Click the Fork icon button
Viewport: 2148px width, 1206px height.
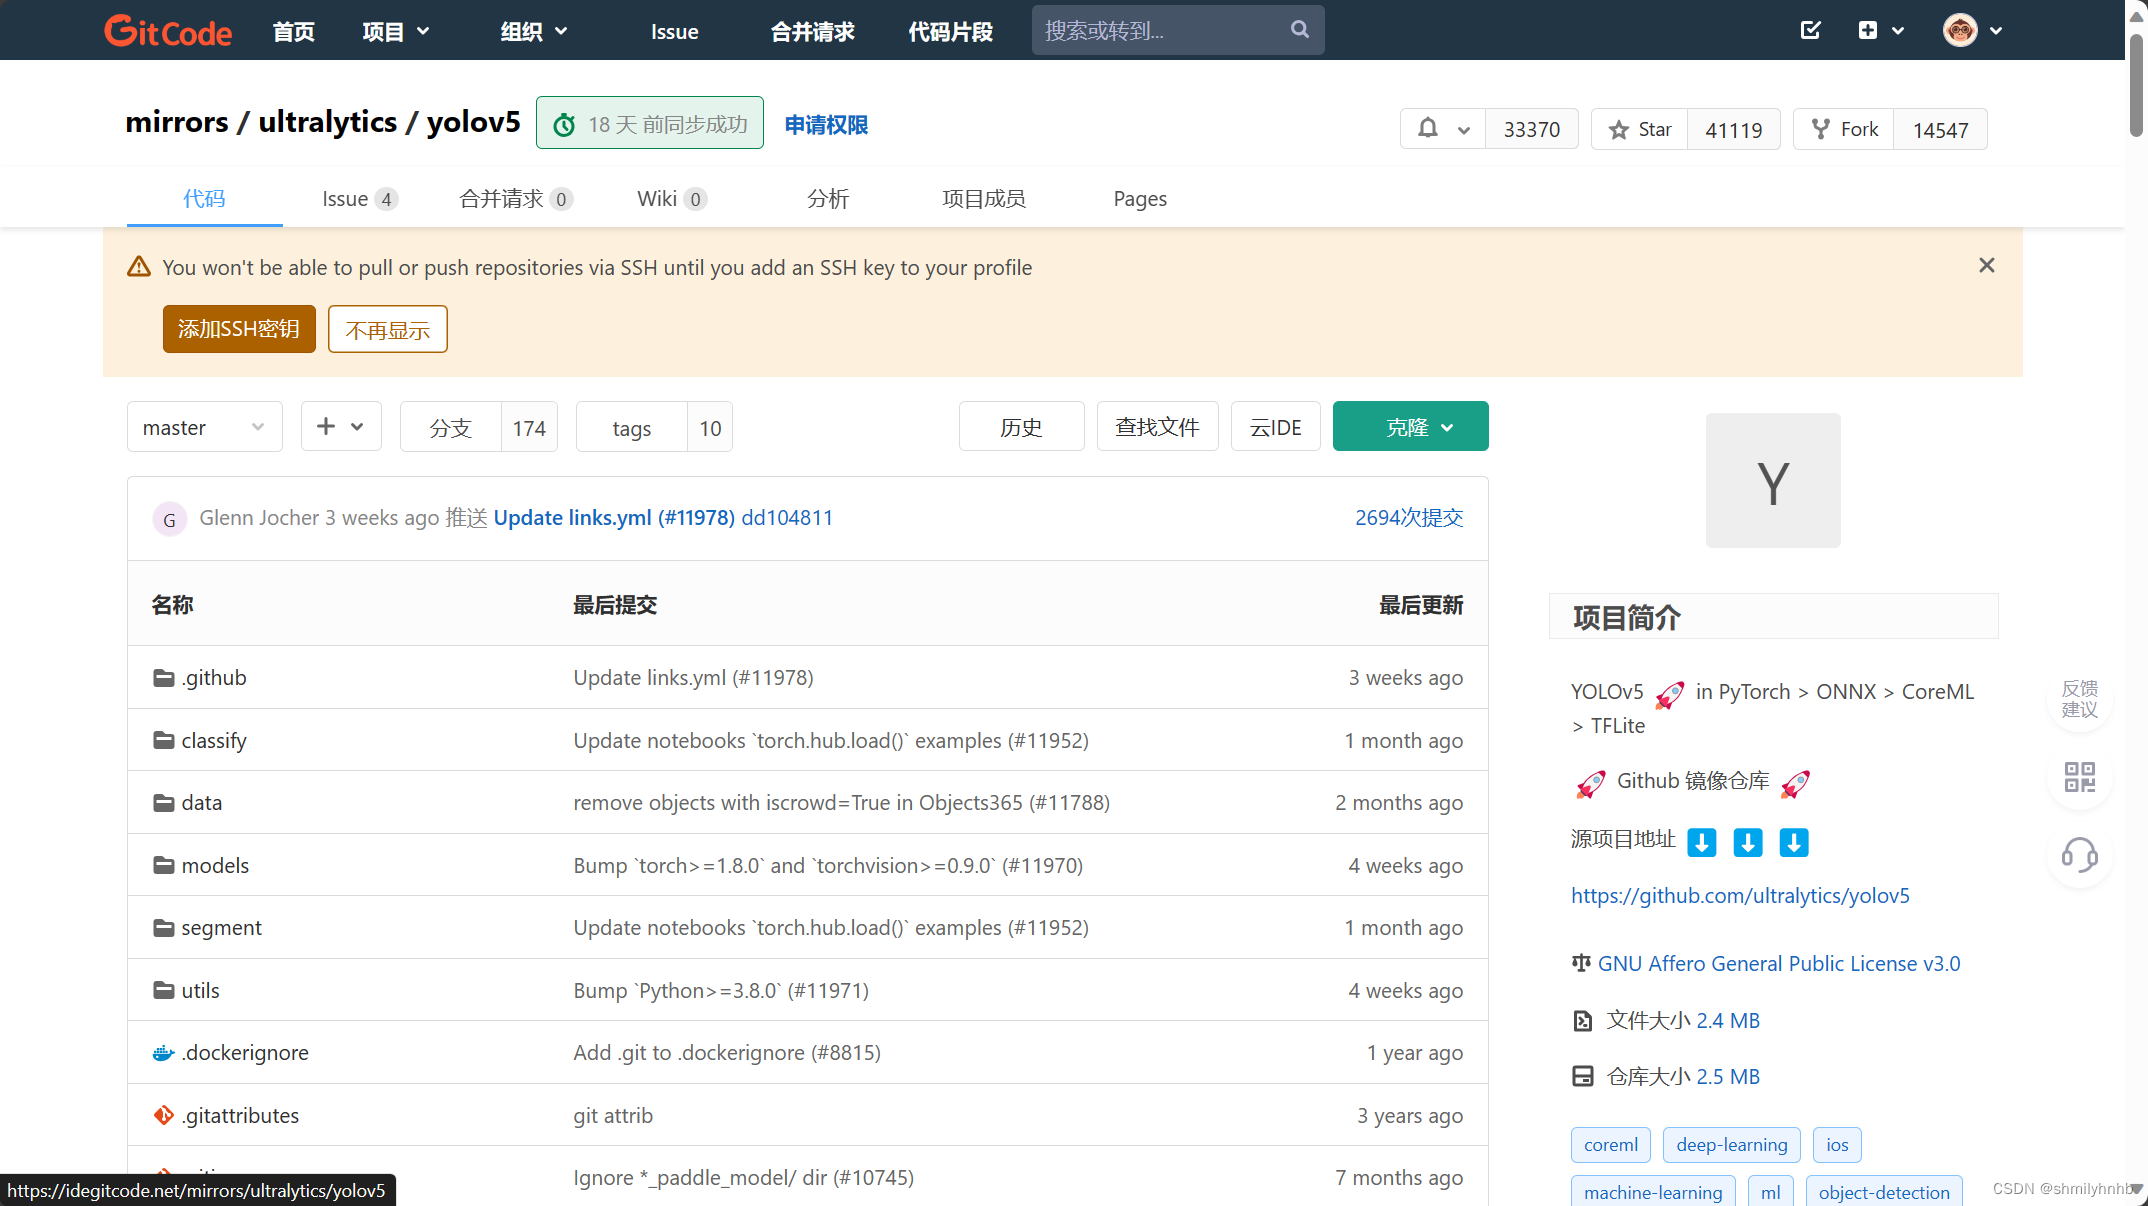click(x=1844, y=129)
